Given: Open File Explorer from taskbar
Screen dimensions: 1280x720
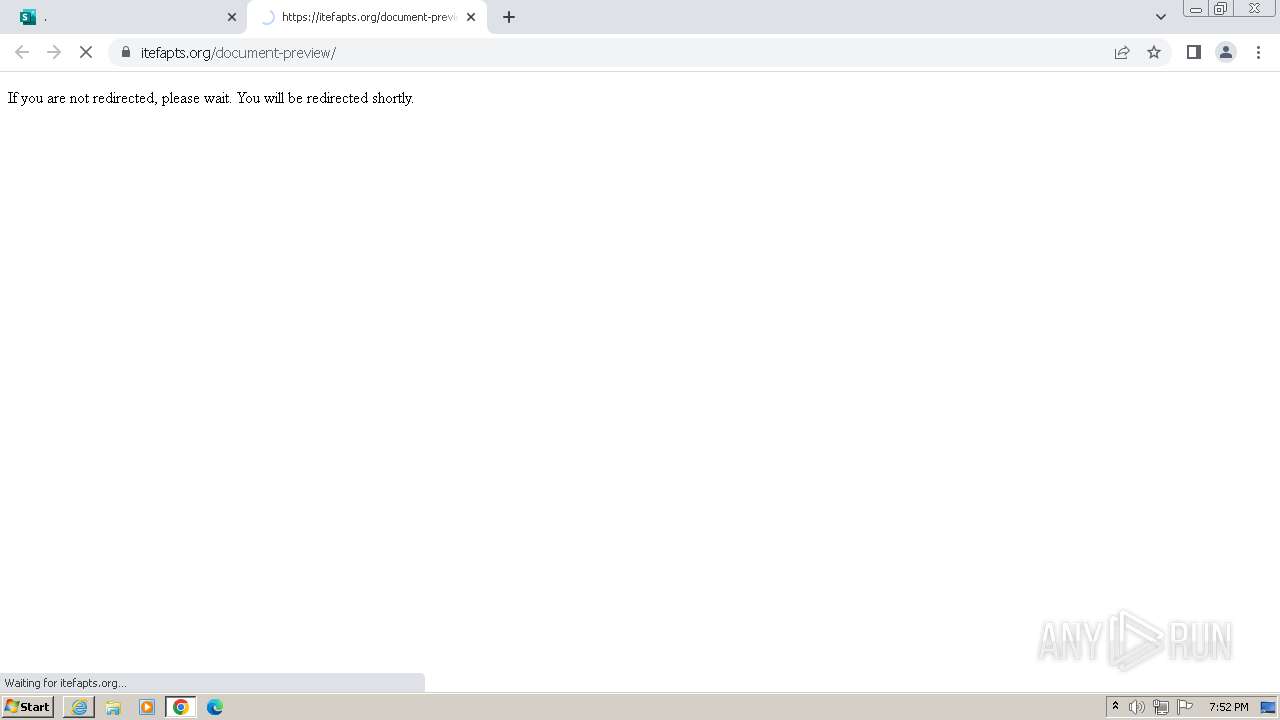Looking at the screenshot, I should [113, 707].
